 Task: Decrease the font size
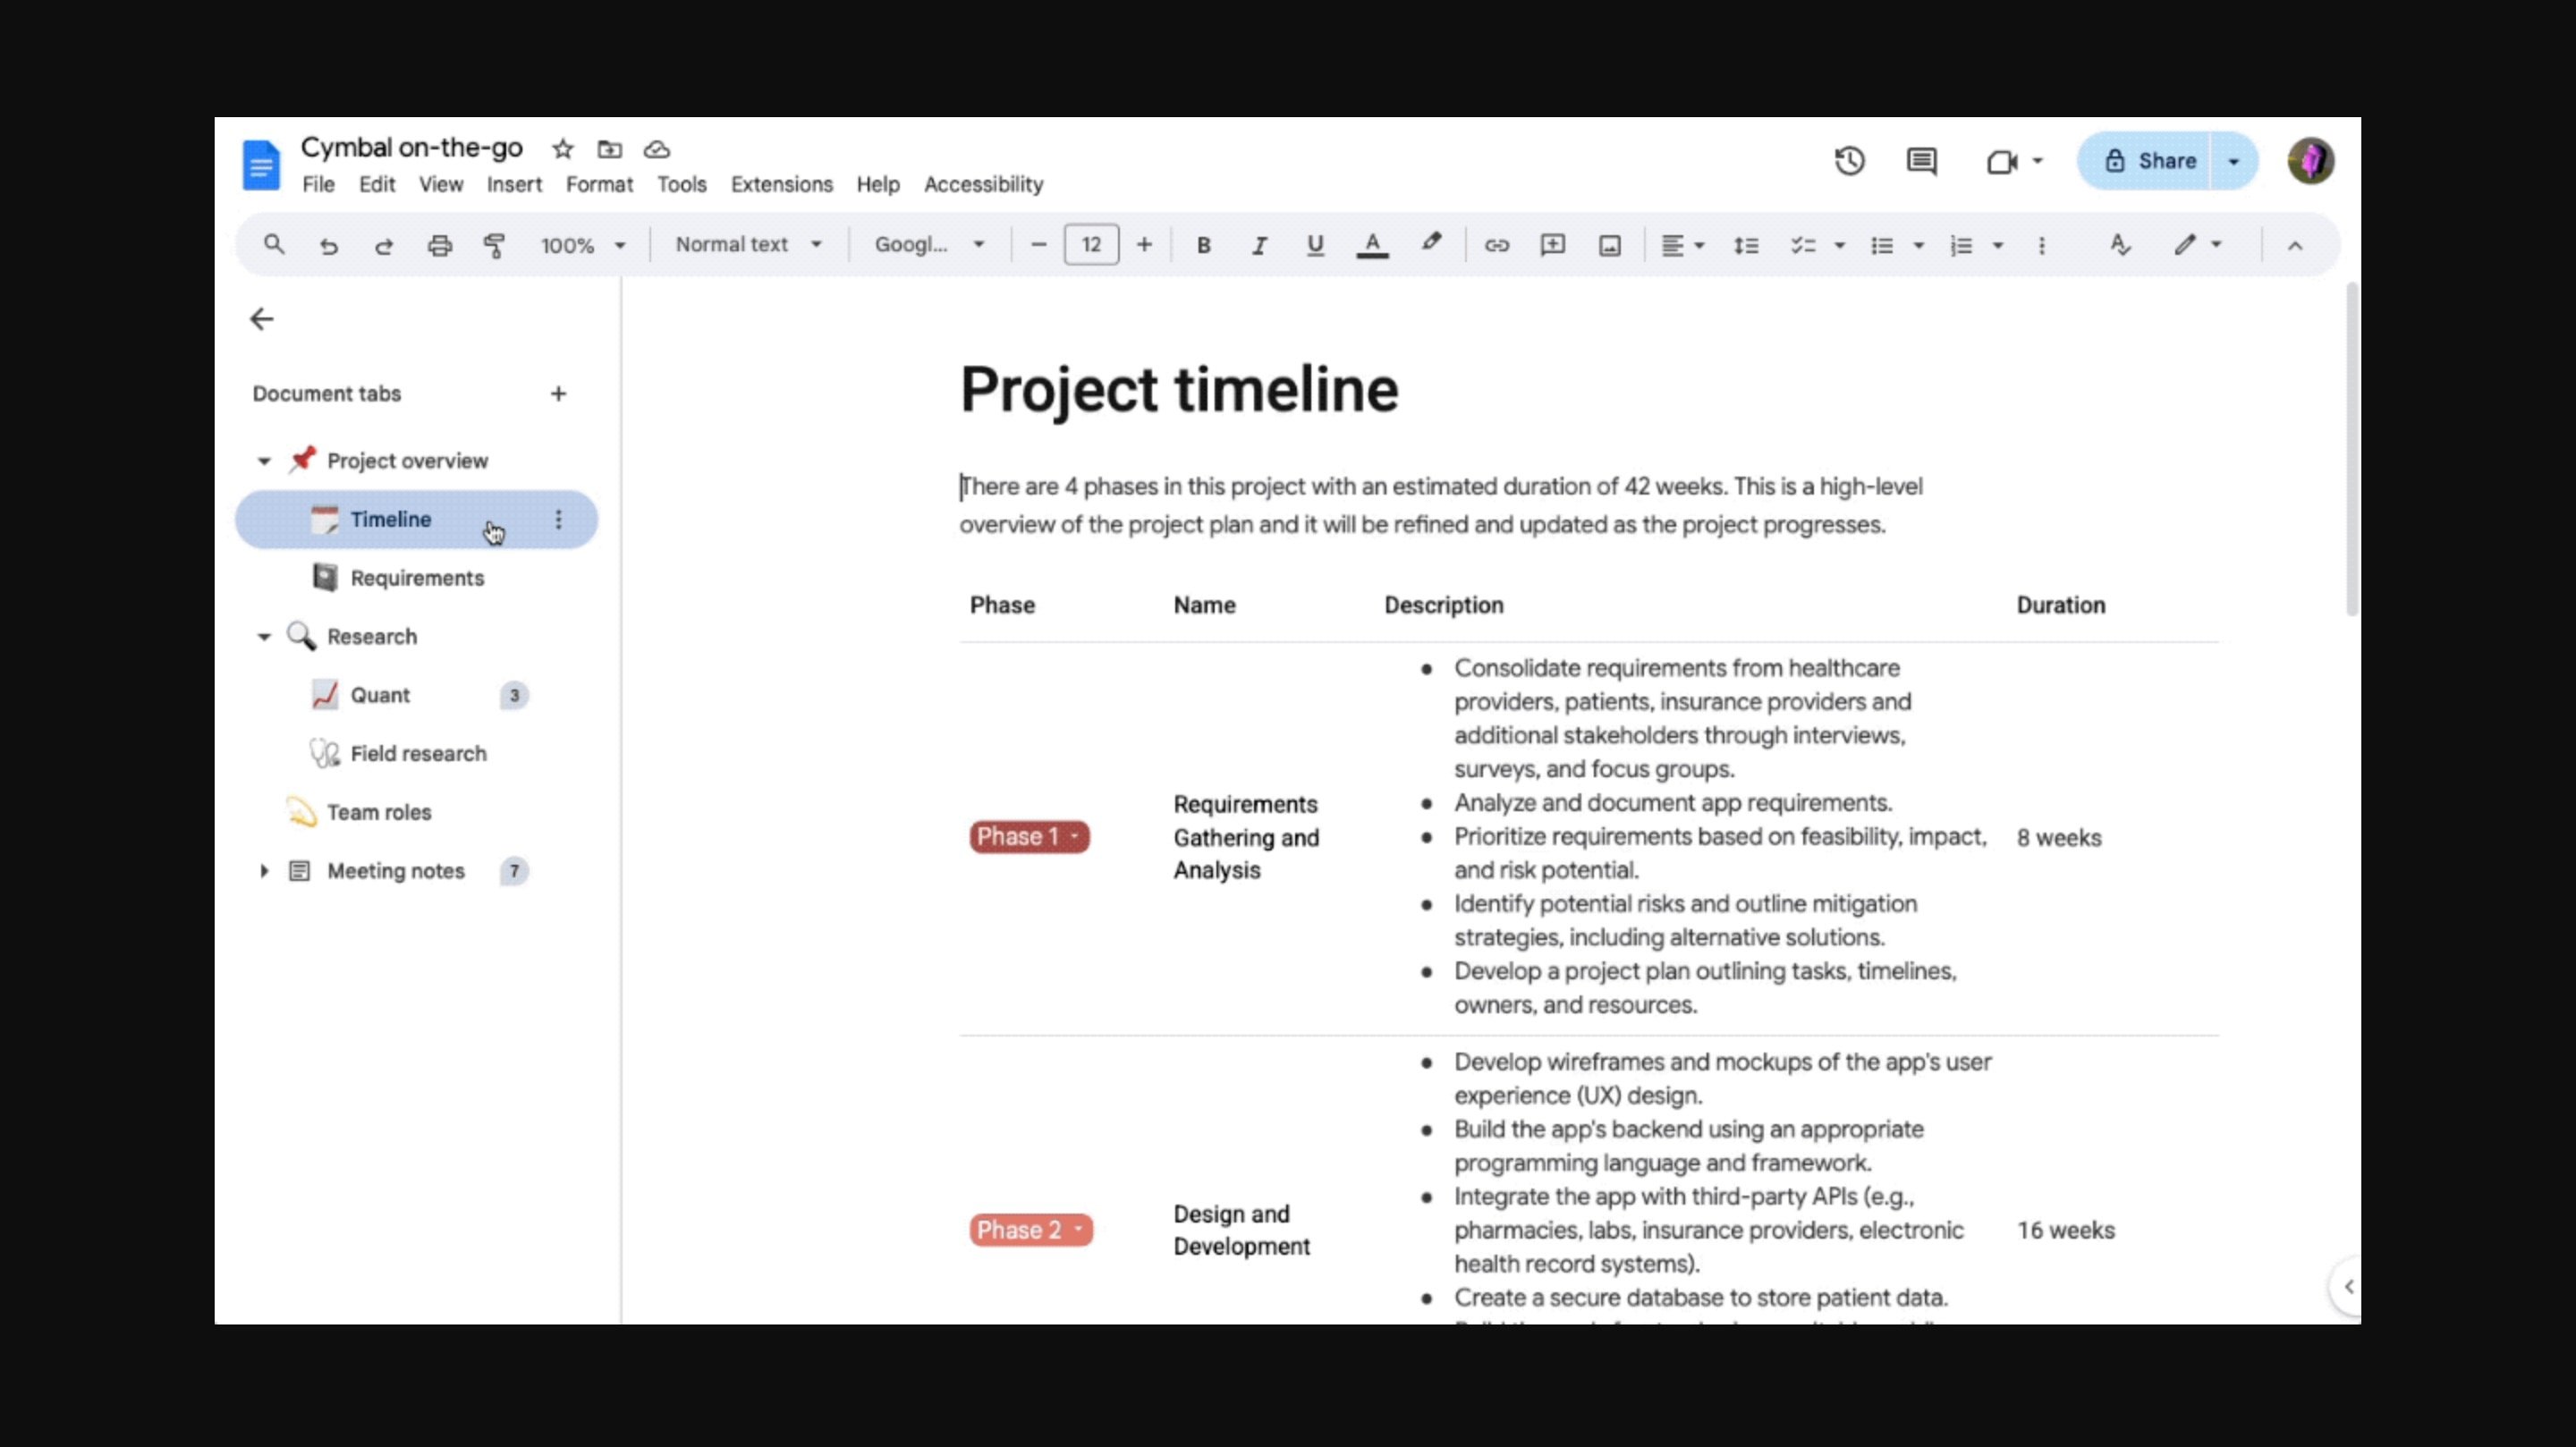[x=1038, y=245]
